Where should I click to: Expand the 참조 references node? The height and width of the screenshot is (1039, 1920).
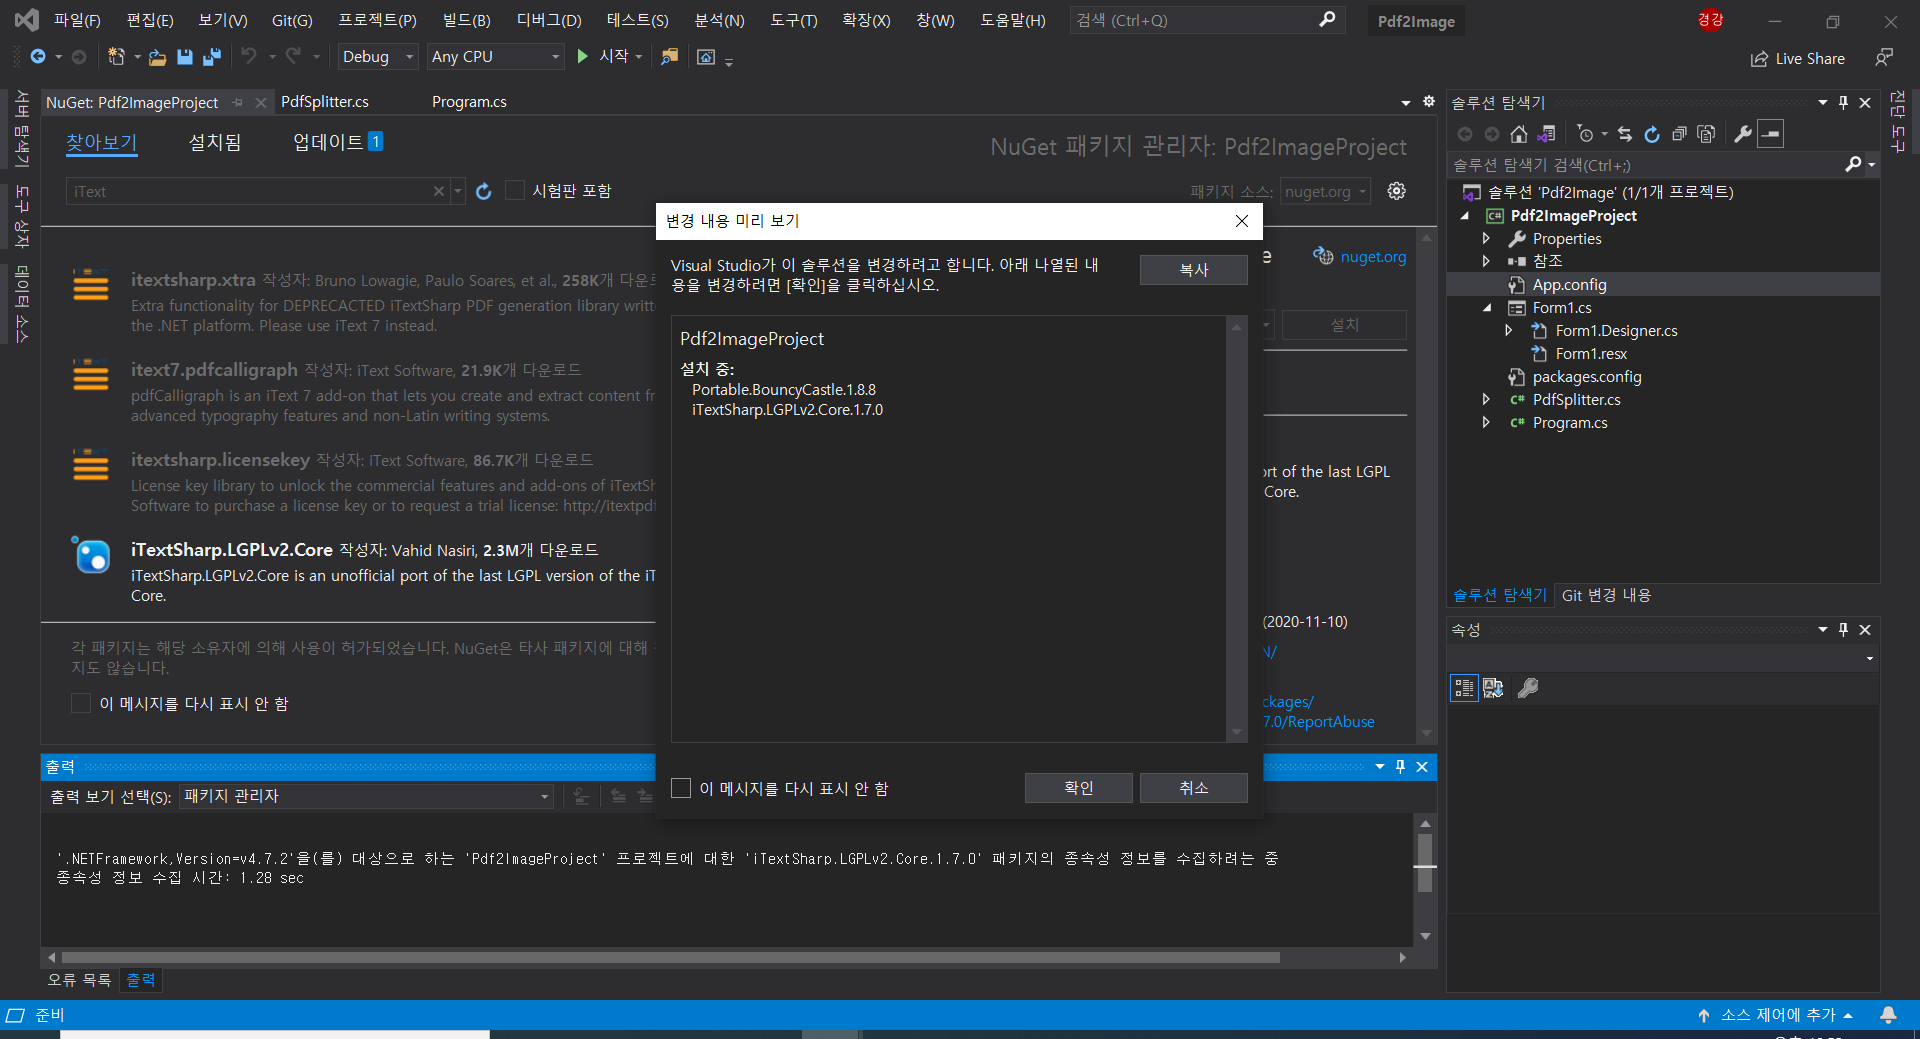click(x=1486, y=261)
